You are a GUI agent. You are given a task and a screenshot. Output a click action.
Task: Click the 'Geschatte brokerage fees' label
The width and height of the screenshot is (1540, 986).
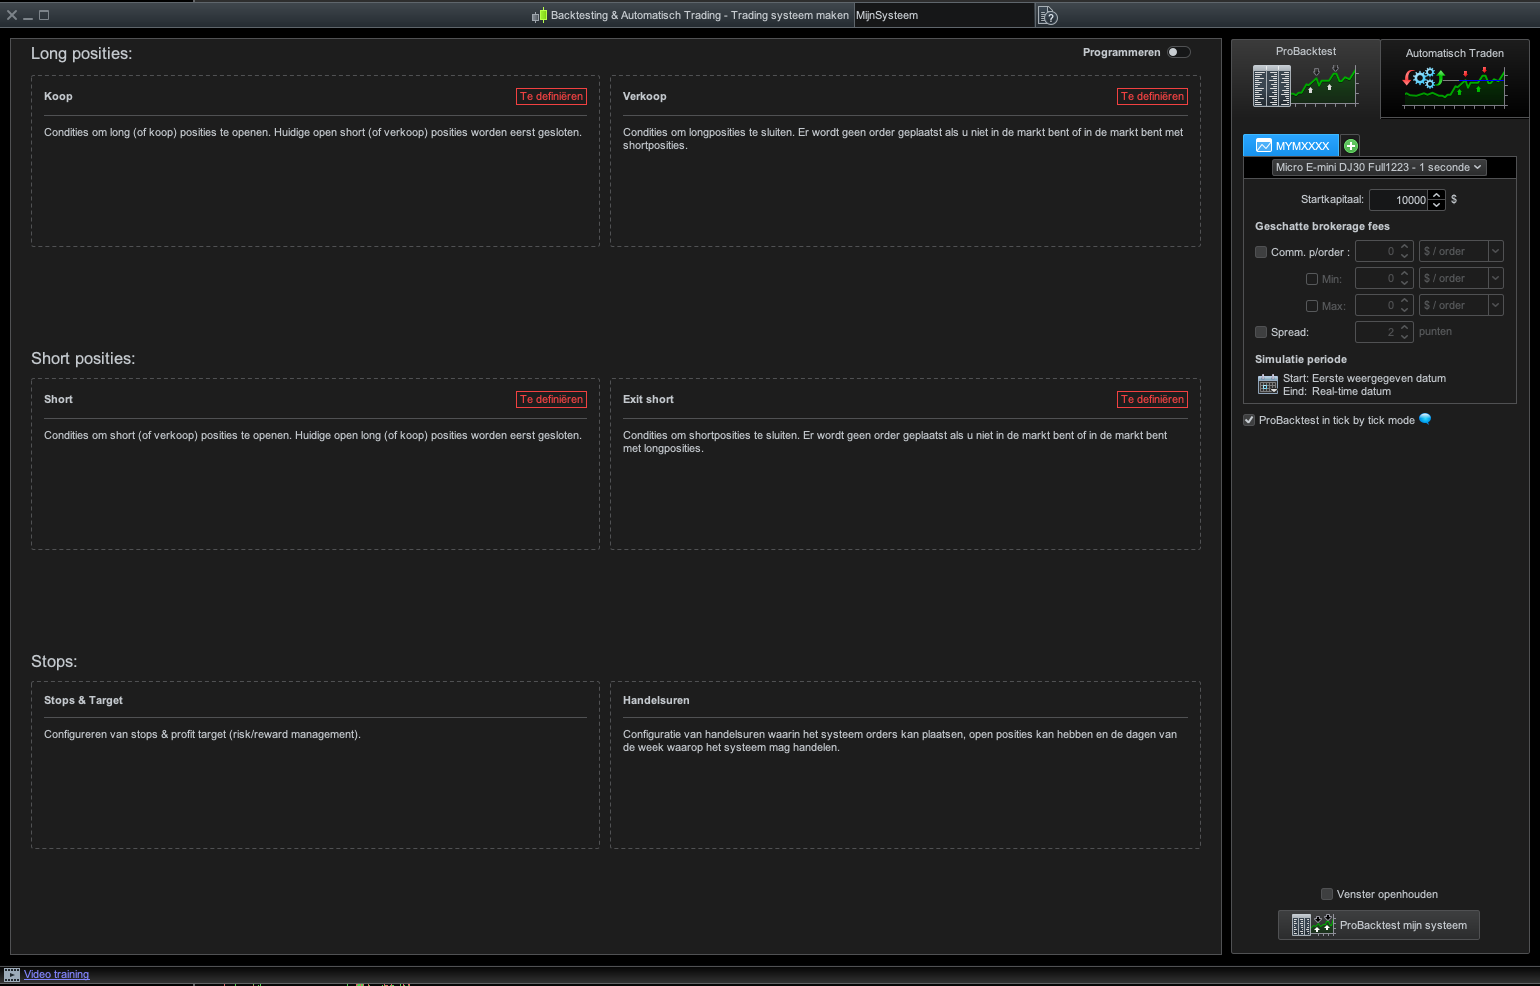1322,226
